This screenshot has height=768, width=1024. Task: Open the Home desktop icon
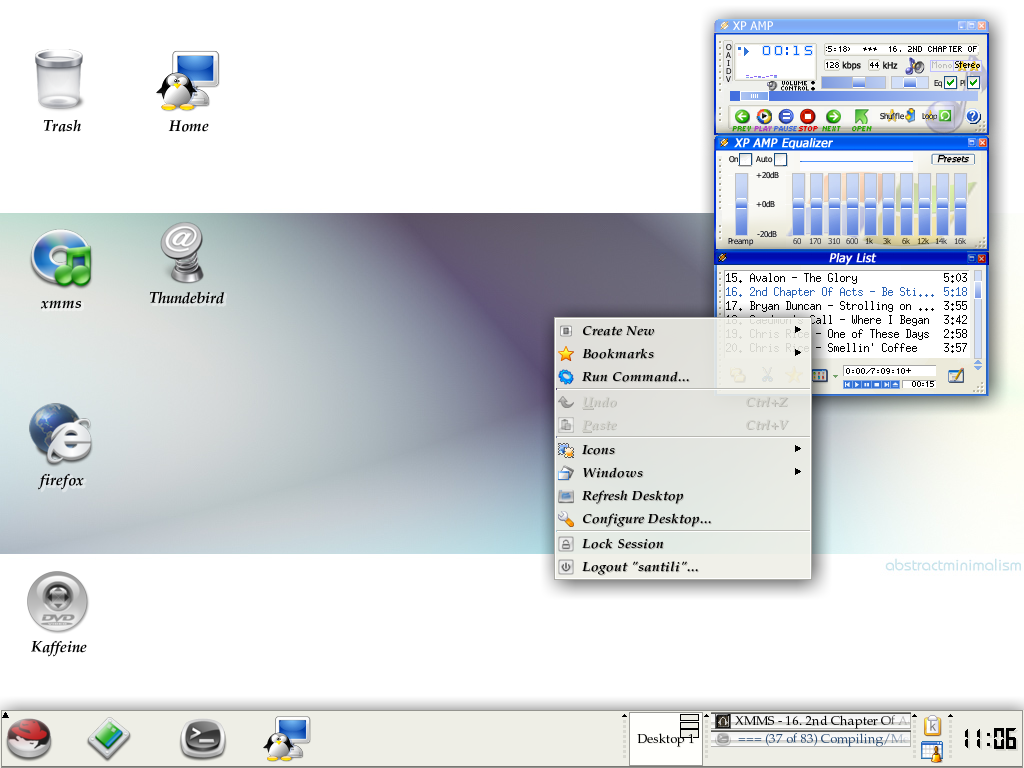point(188,80)
